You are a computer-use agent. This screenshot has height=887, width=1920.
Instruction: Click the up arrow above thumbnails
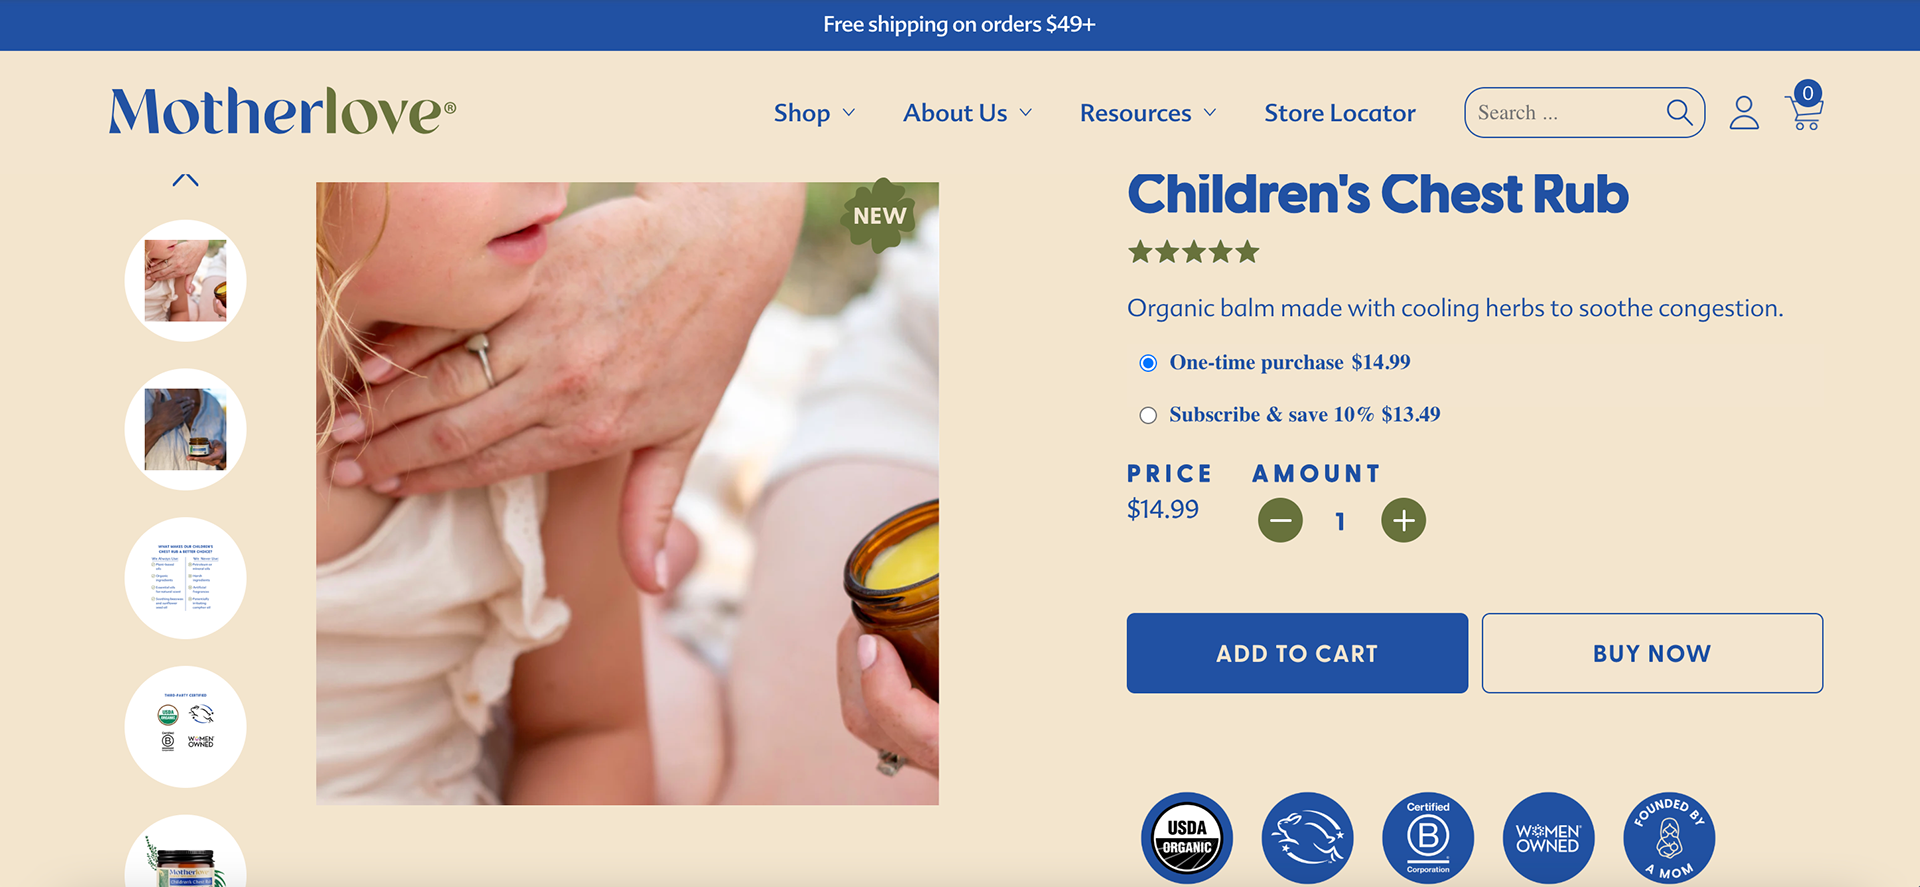[185, 180]
